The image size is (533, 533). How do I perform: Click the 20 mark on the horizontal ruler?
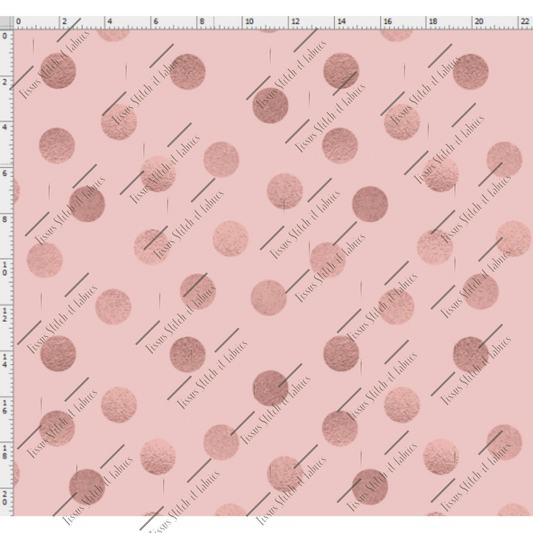tap(479, 21)
